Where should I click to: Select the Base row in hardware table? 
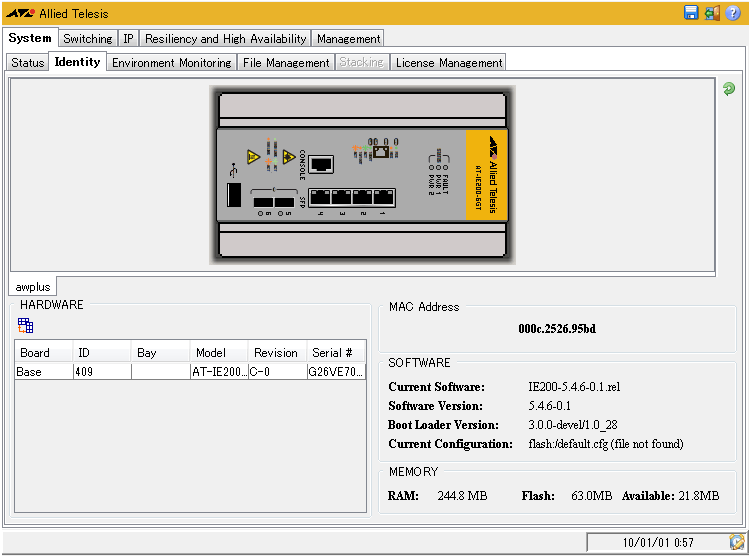click(43, 372)
